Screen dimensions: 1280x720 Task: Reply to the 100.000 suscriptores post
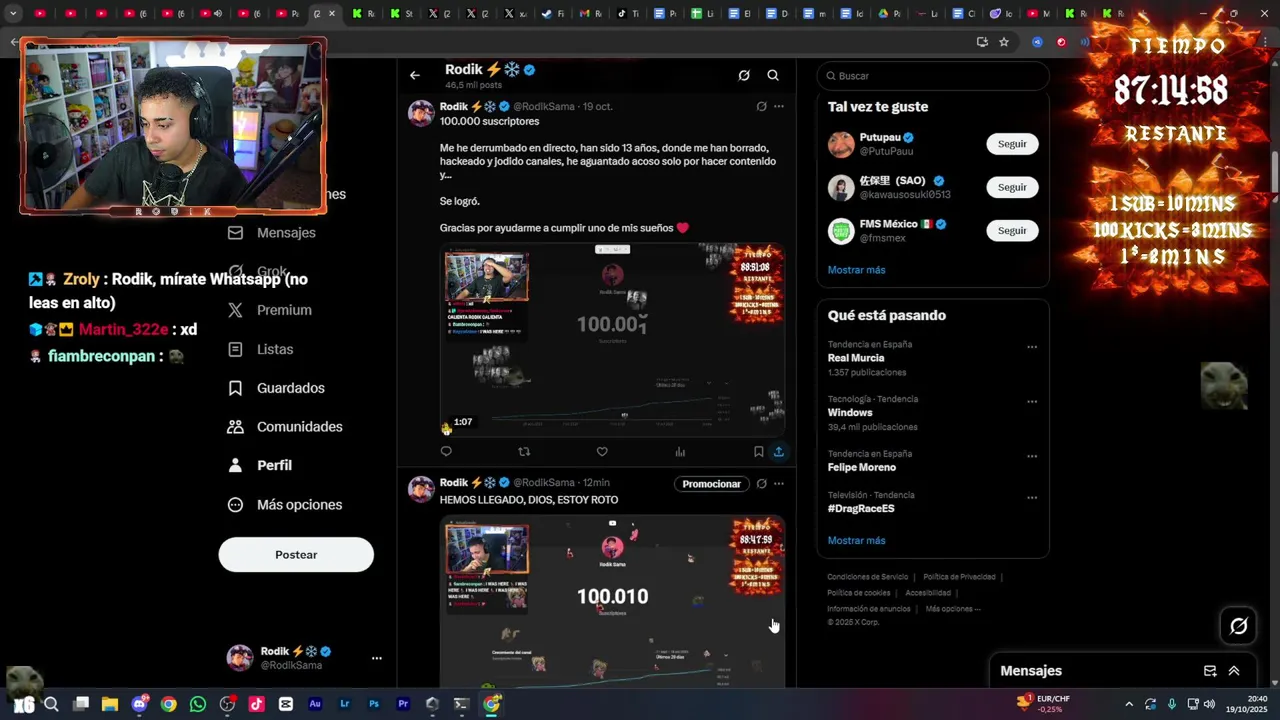pos(446,452)
